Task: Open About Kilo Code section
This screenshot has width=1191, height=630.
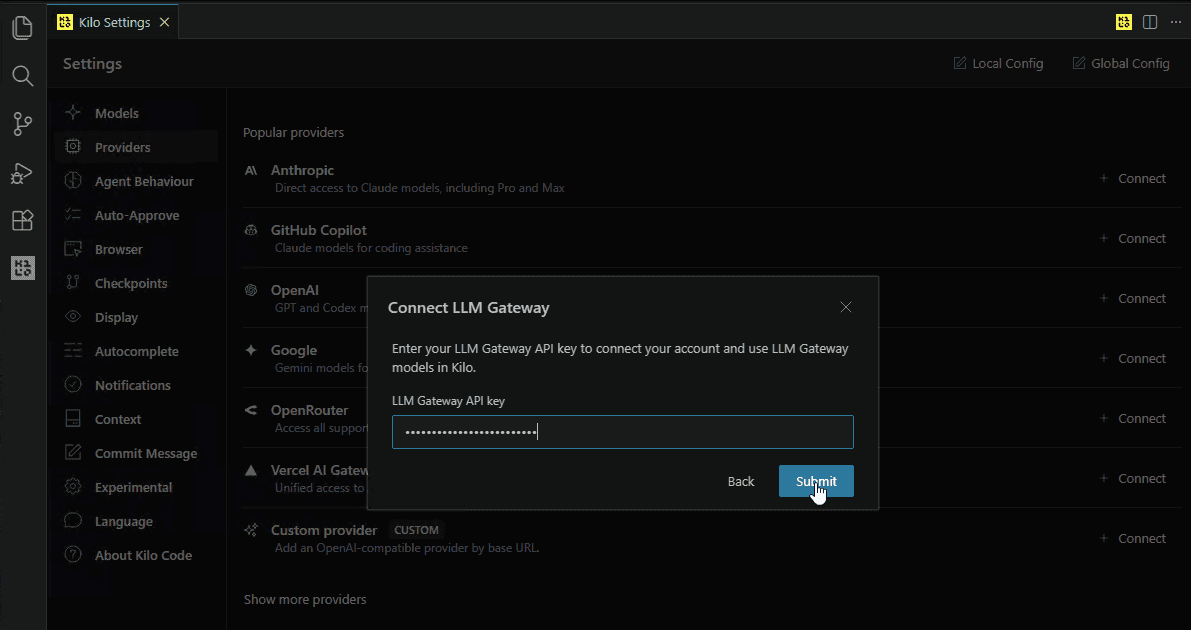Action: (136, 556)
